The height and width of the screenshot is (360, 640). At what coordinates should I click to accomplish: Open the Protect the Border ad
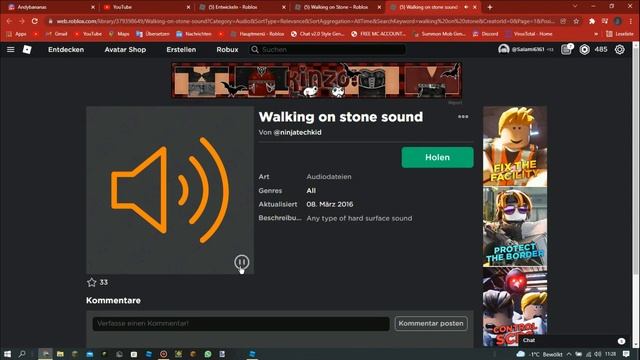[515, 227]
